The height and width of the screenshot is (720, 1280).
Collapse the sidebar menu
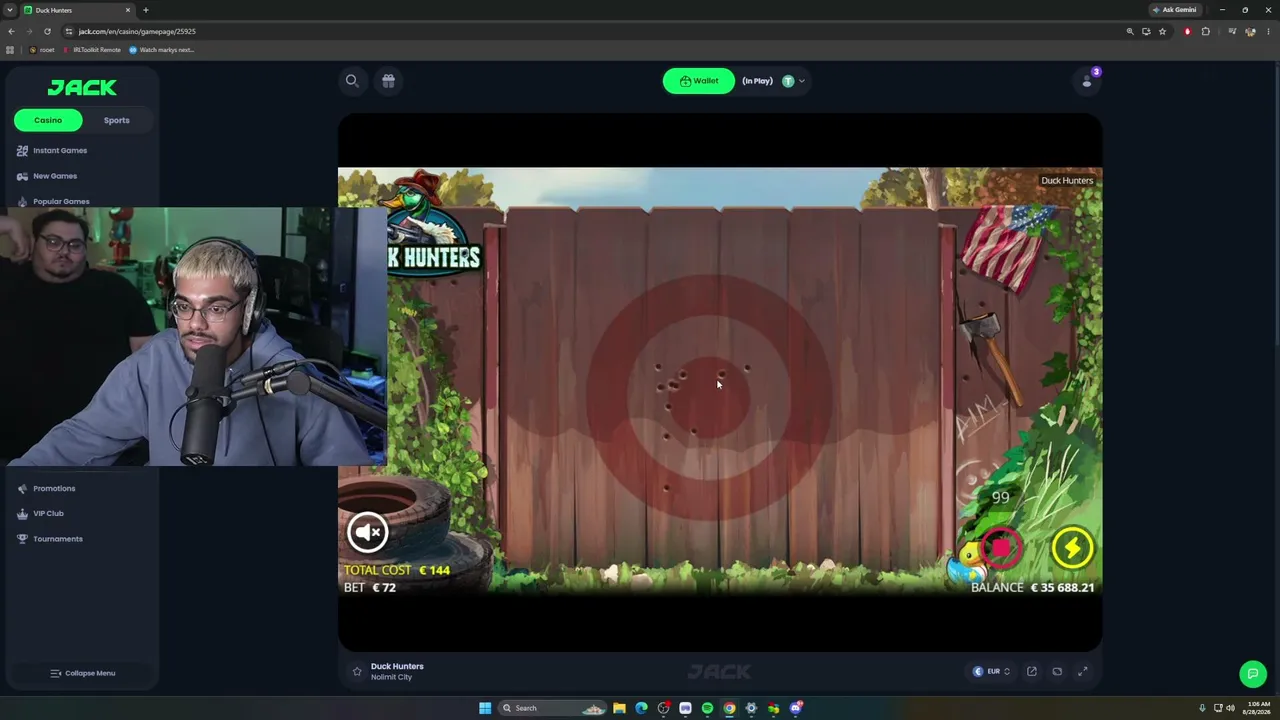(x=83, y=673)
